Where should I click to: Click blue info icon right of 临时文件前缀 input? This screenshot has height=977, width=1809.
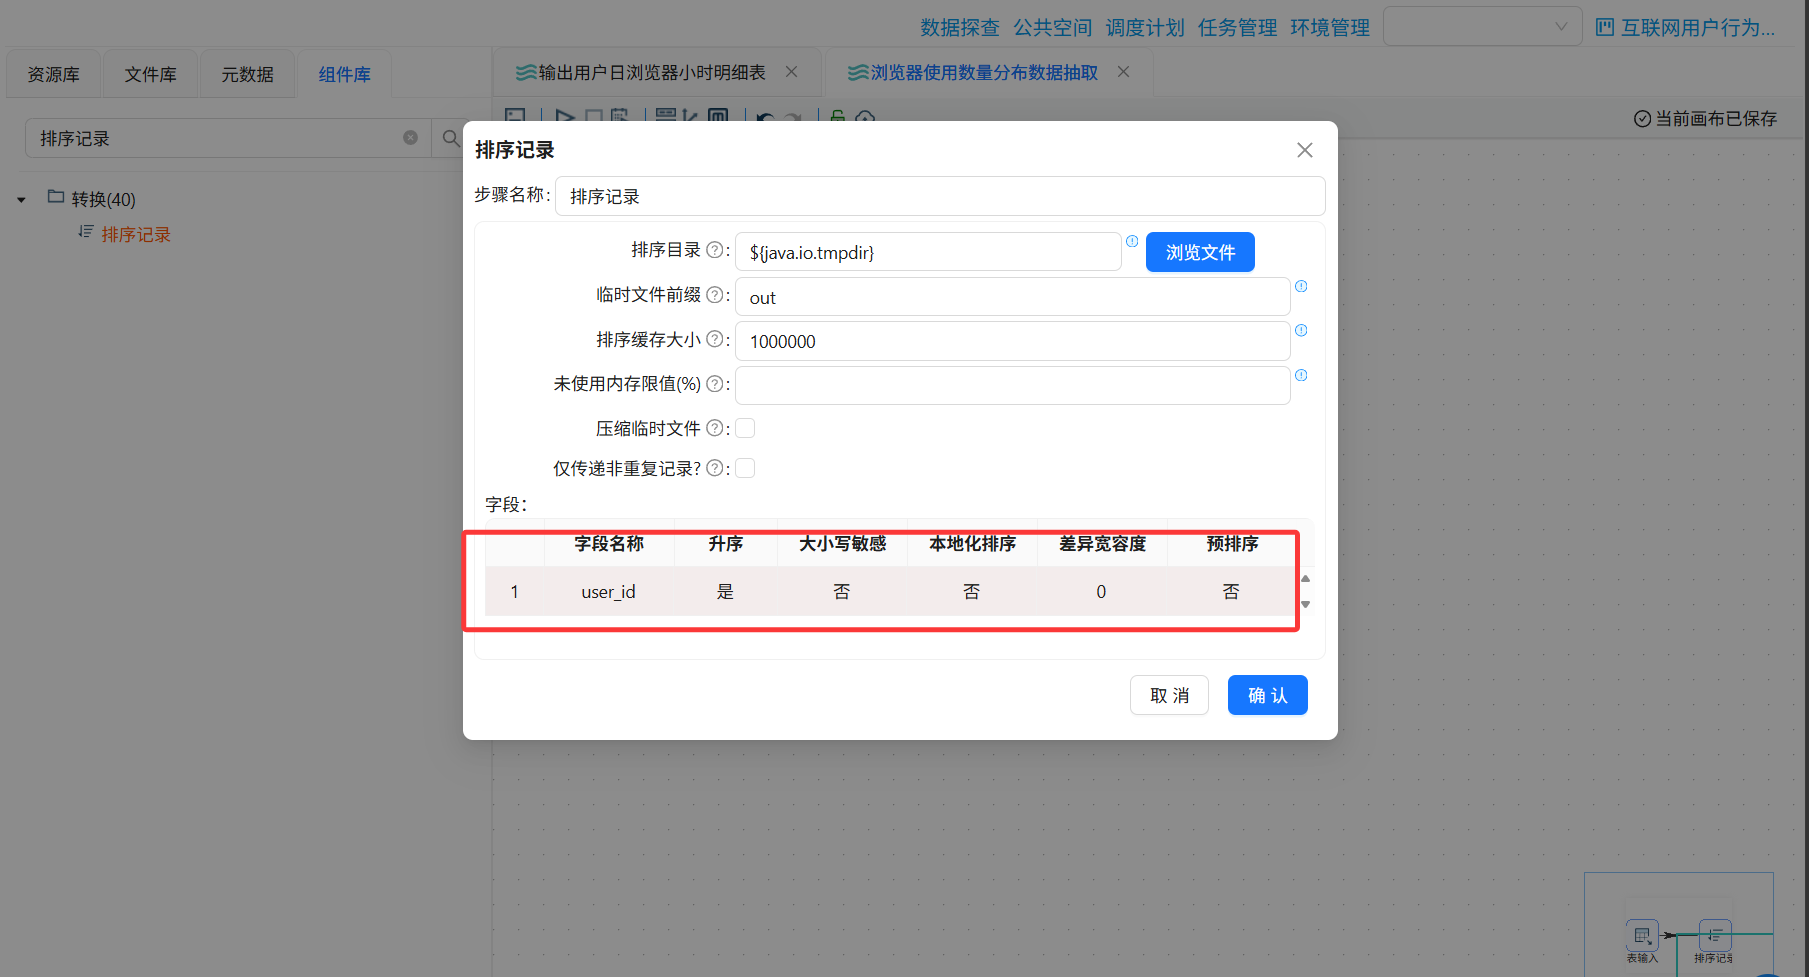pyautogui.click(x=1301, y=286)
